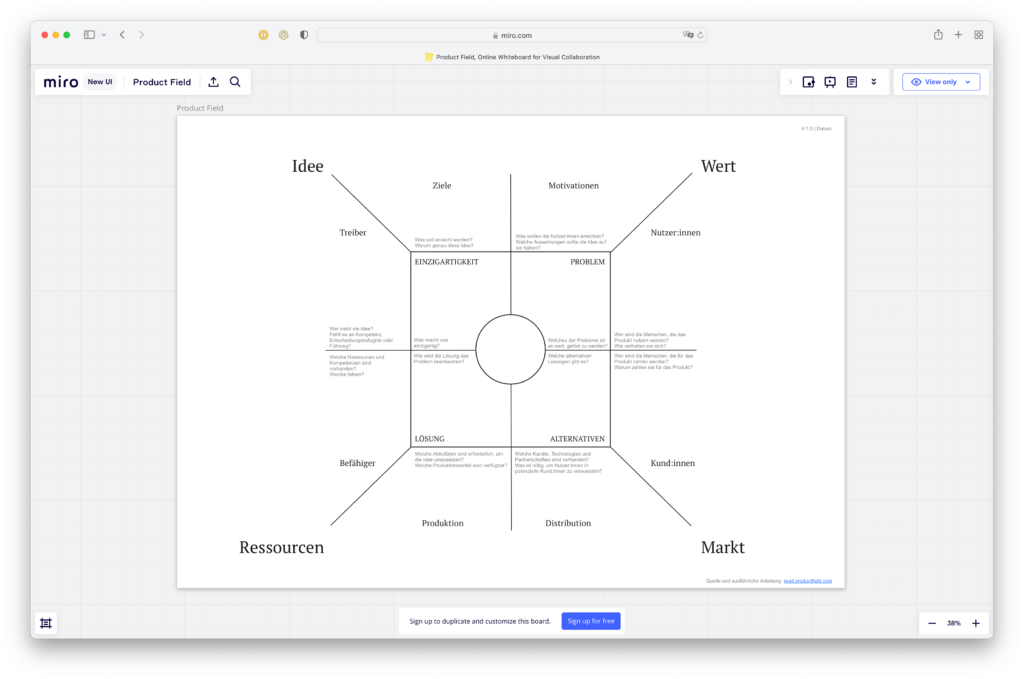Open the browser share icon

[x=937, y=33]
